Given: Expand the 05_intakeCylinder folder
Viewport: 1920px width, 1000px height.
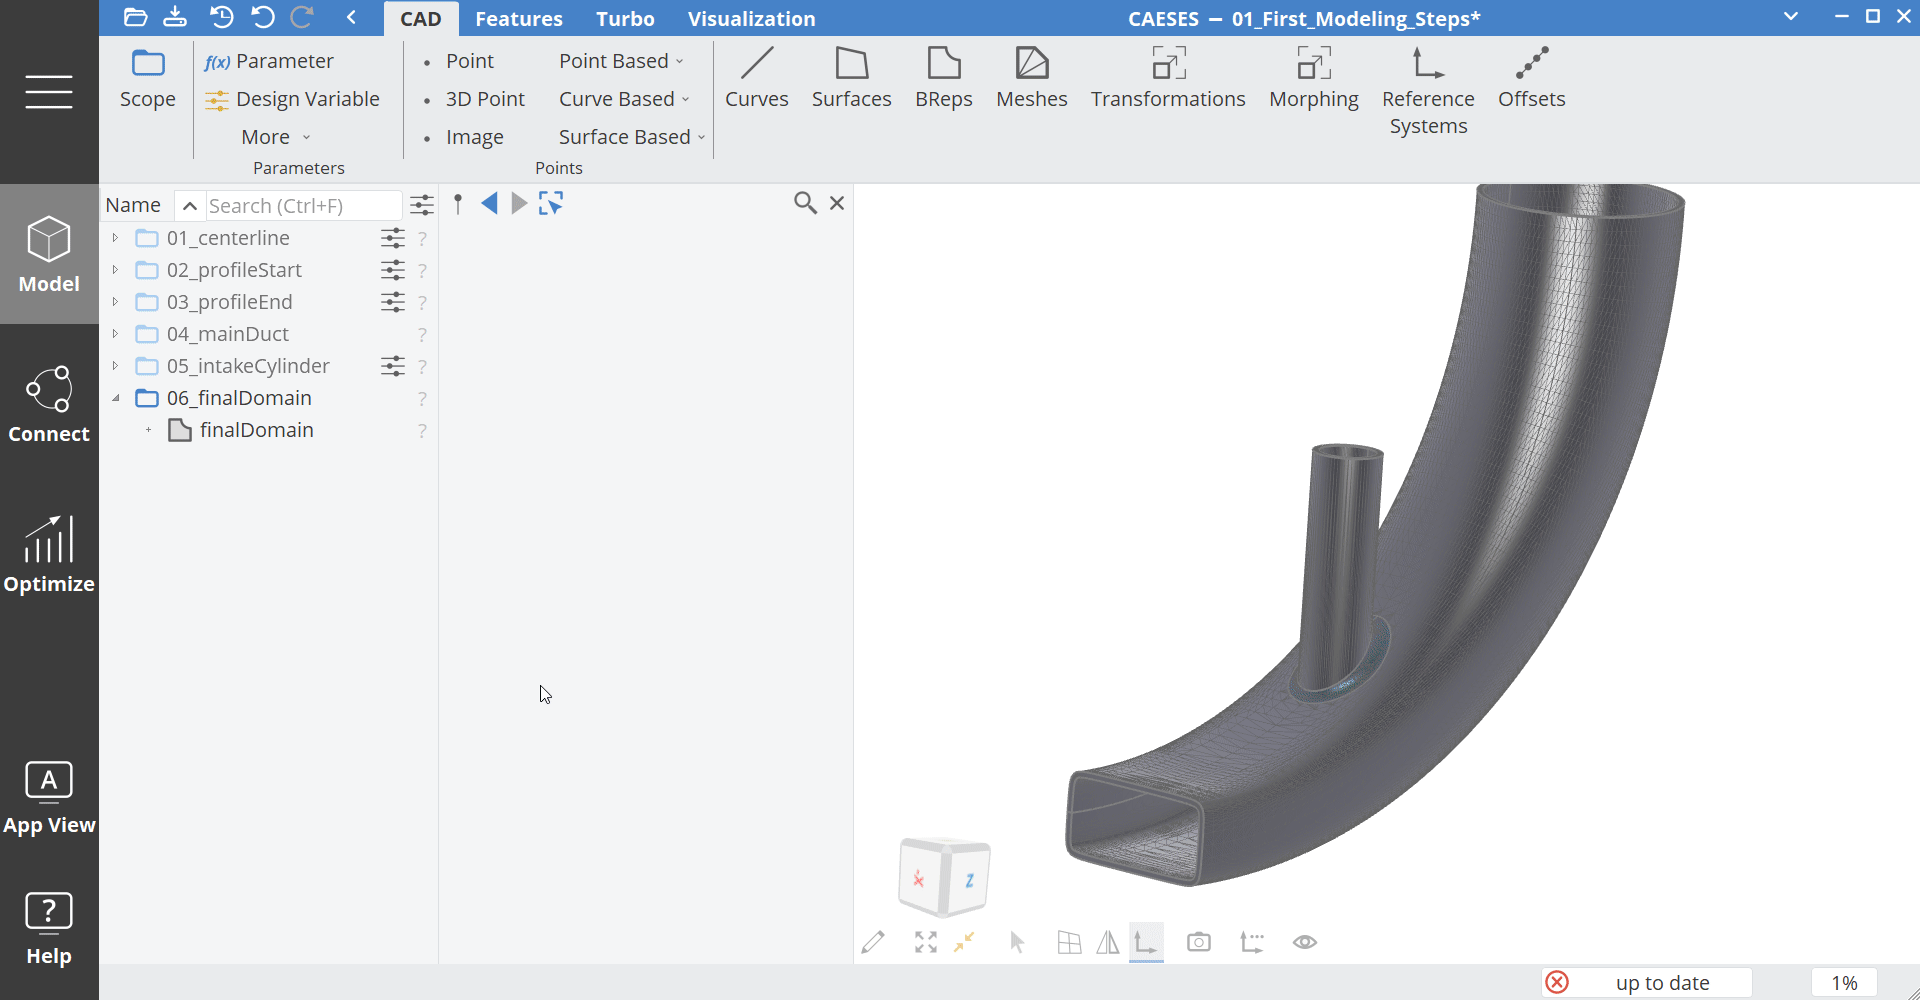Looking at the screenshot, I should [116, 366].
